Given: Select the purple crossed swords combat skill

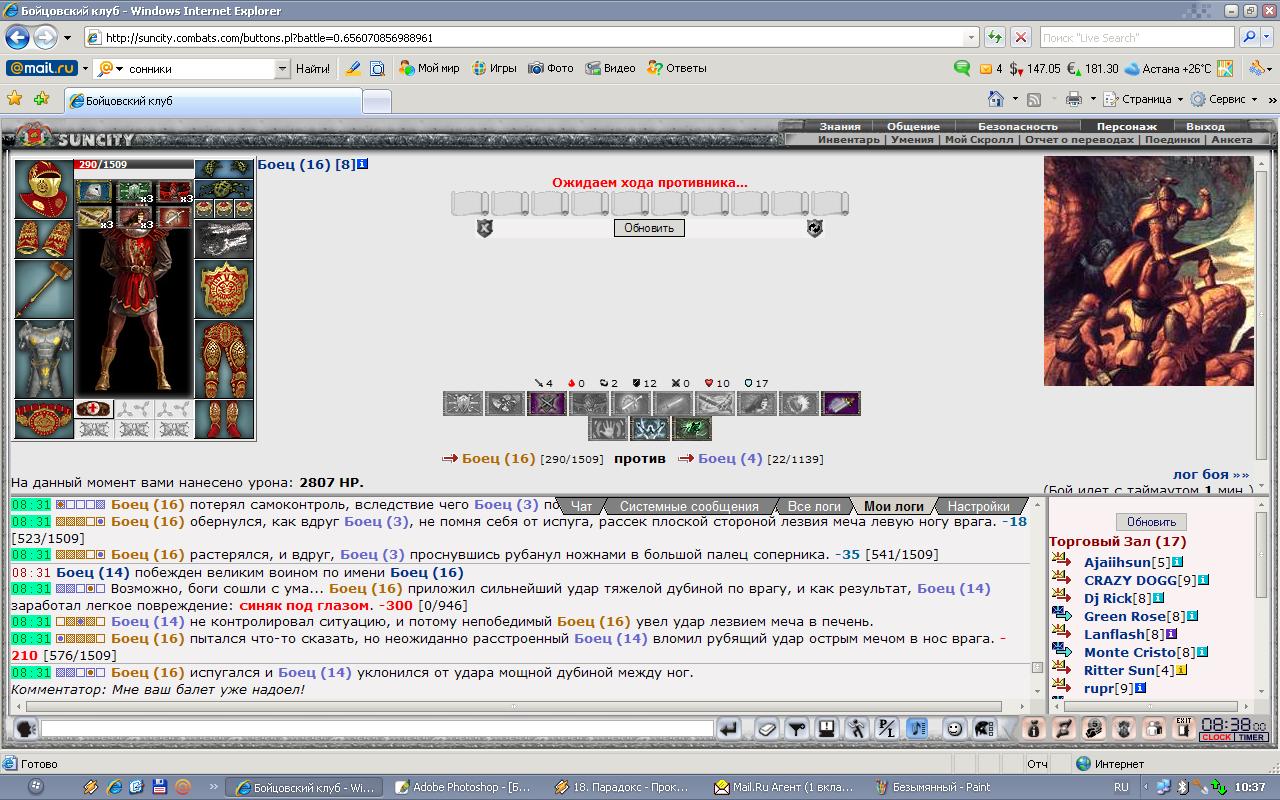Looking at the screenshot, I should click(546, 404).
